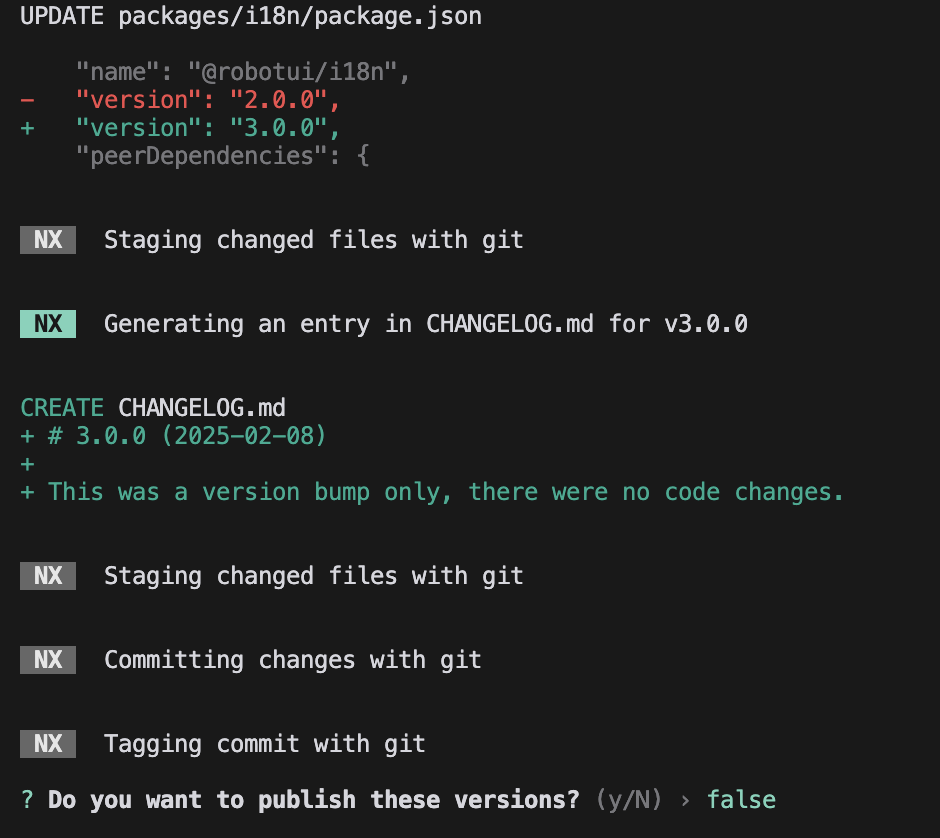This screenshot has height=838, width=940.
Task: Click the NX badge beside Committing changes
Action: pos(48,660)
